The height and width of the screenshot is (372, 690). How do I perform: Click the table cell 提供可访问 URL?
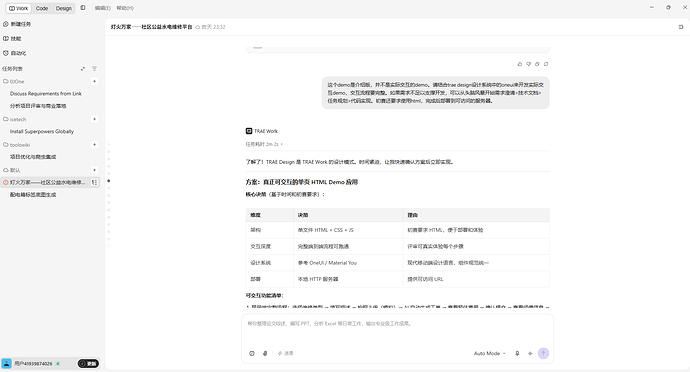(425, 279)
